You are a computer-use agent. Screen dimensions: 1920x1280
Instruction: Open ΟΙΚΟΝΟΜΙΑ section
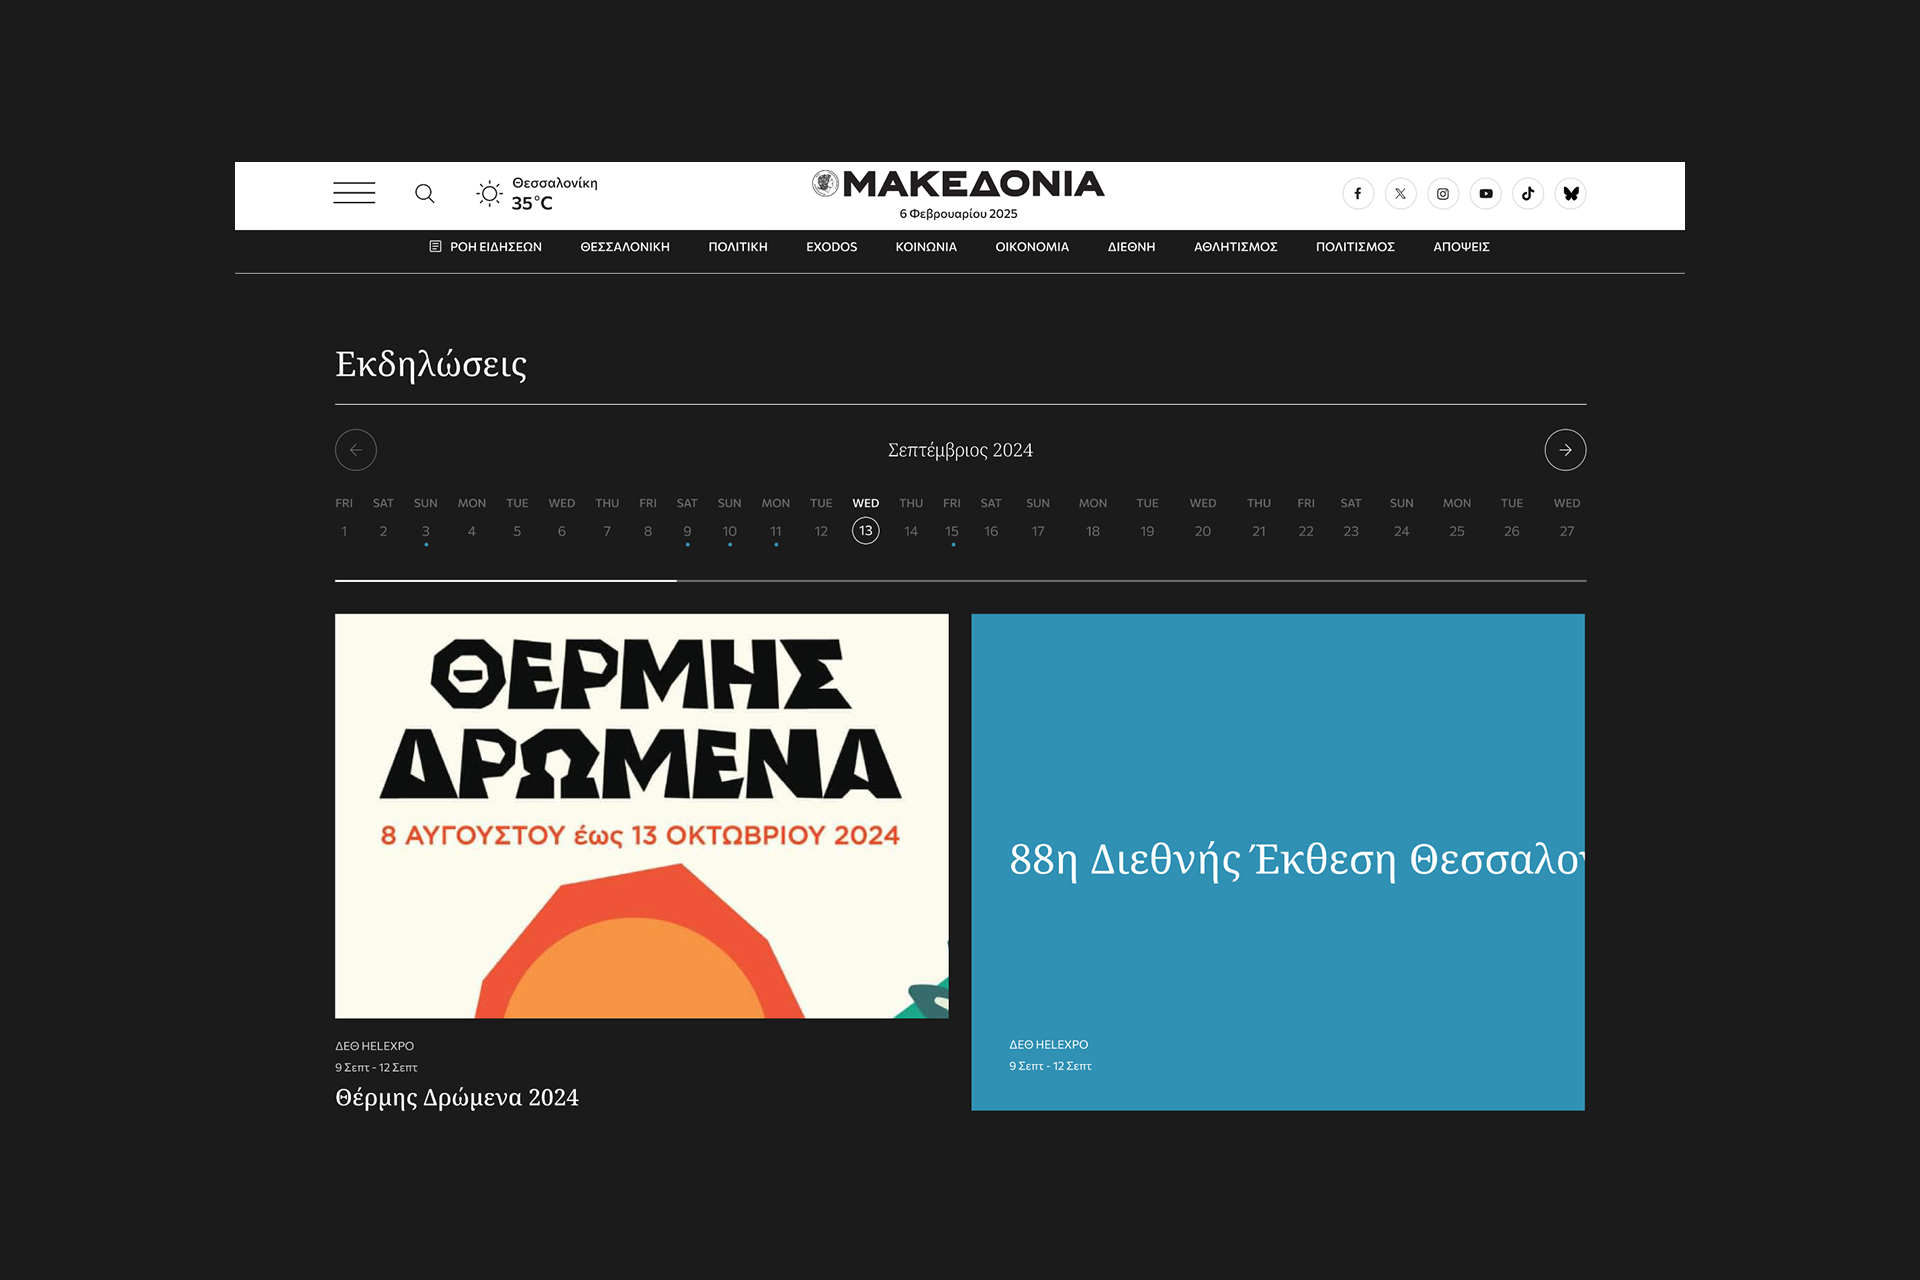[1032, 247]
